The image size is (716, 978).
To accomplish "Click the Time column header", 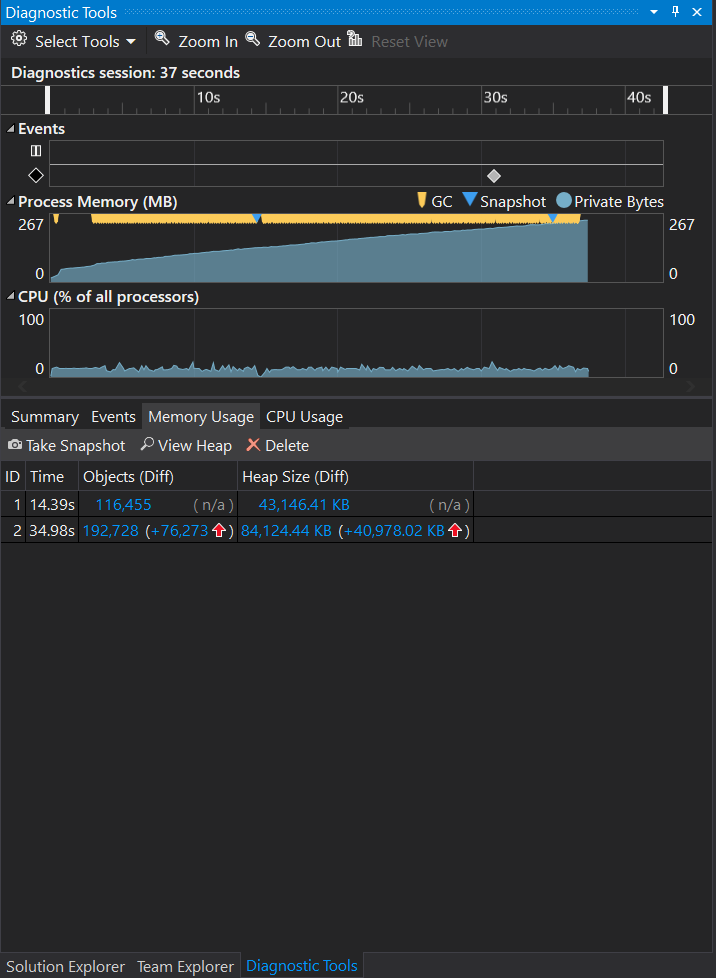I will pos(52,477).
